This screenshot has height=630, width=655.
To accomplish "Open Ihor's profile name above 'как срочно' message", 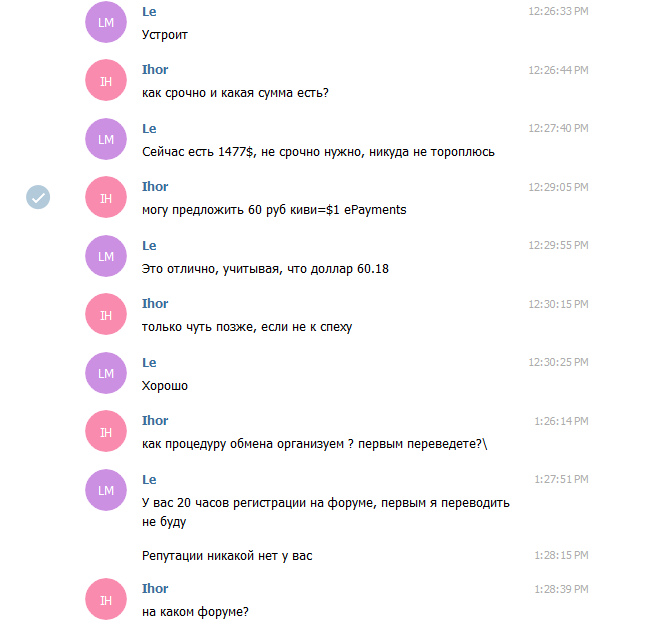I will [x=155, y=69].
